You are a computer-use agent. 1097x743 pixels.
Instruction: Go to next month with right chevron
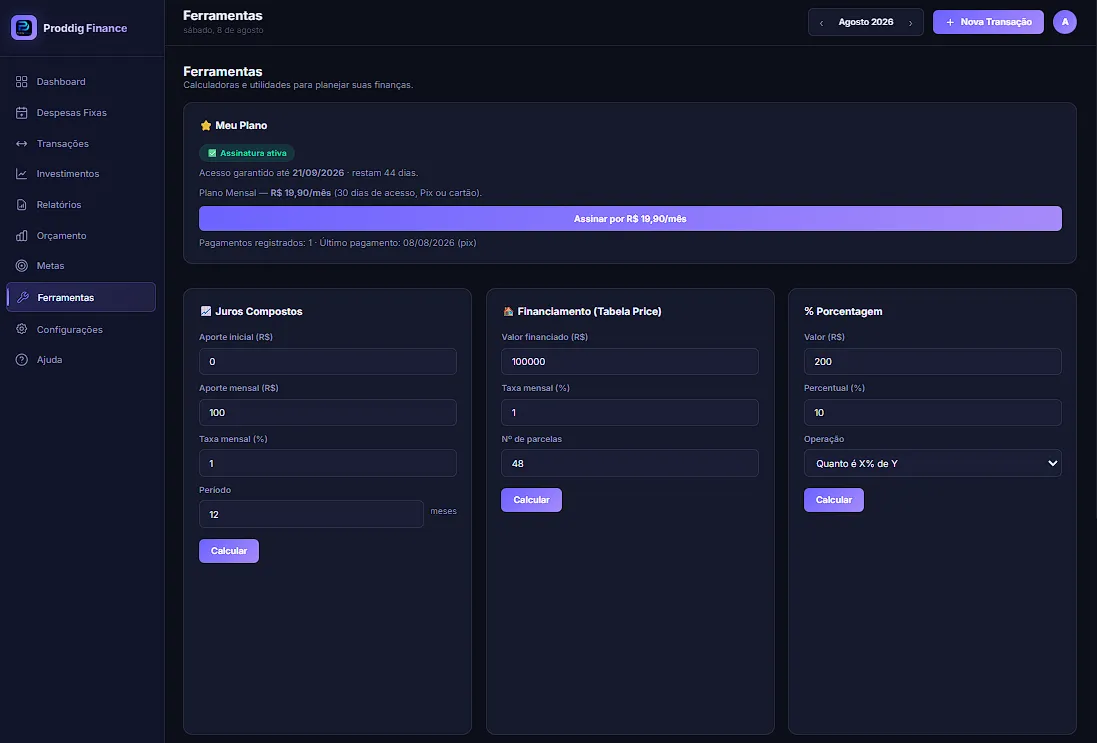pos(910,23)
